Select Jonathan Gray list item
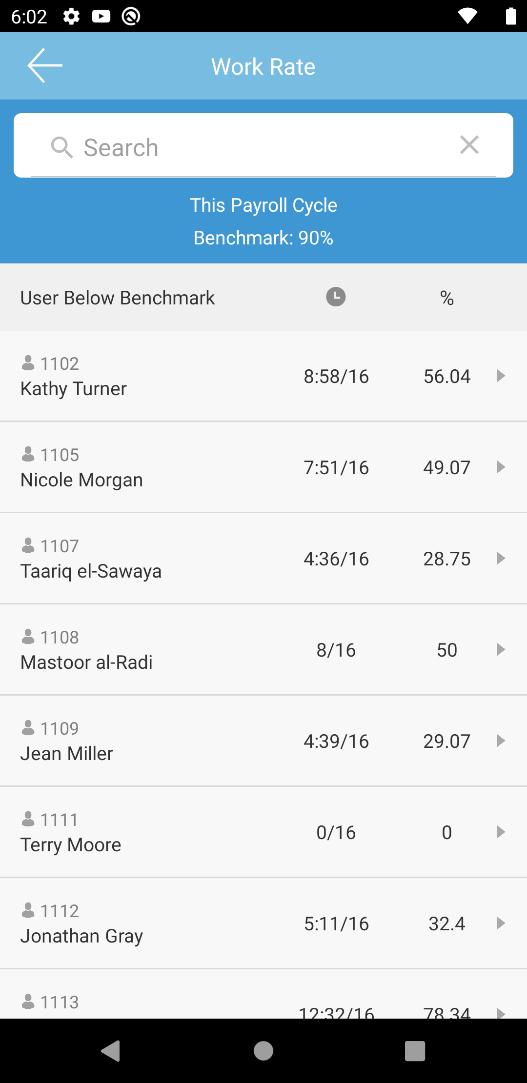Viewport: 527px width, 1083px height. click(263, 923)
